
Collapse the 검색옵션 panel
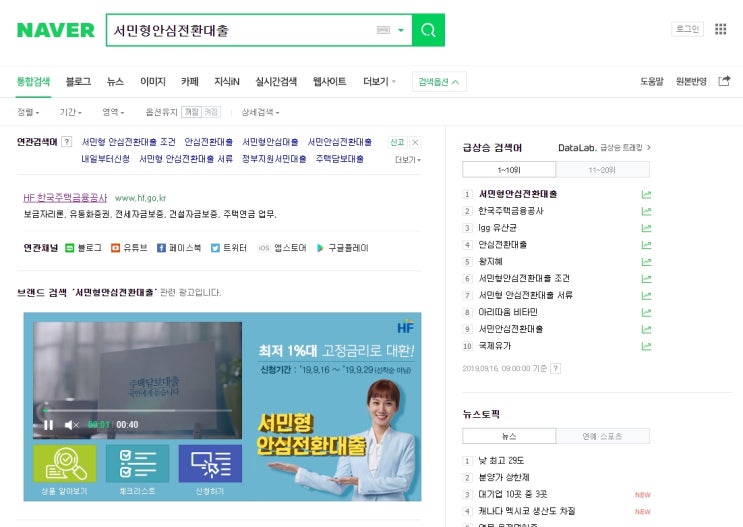(439, 82)
